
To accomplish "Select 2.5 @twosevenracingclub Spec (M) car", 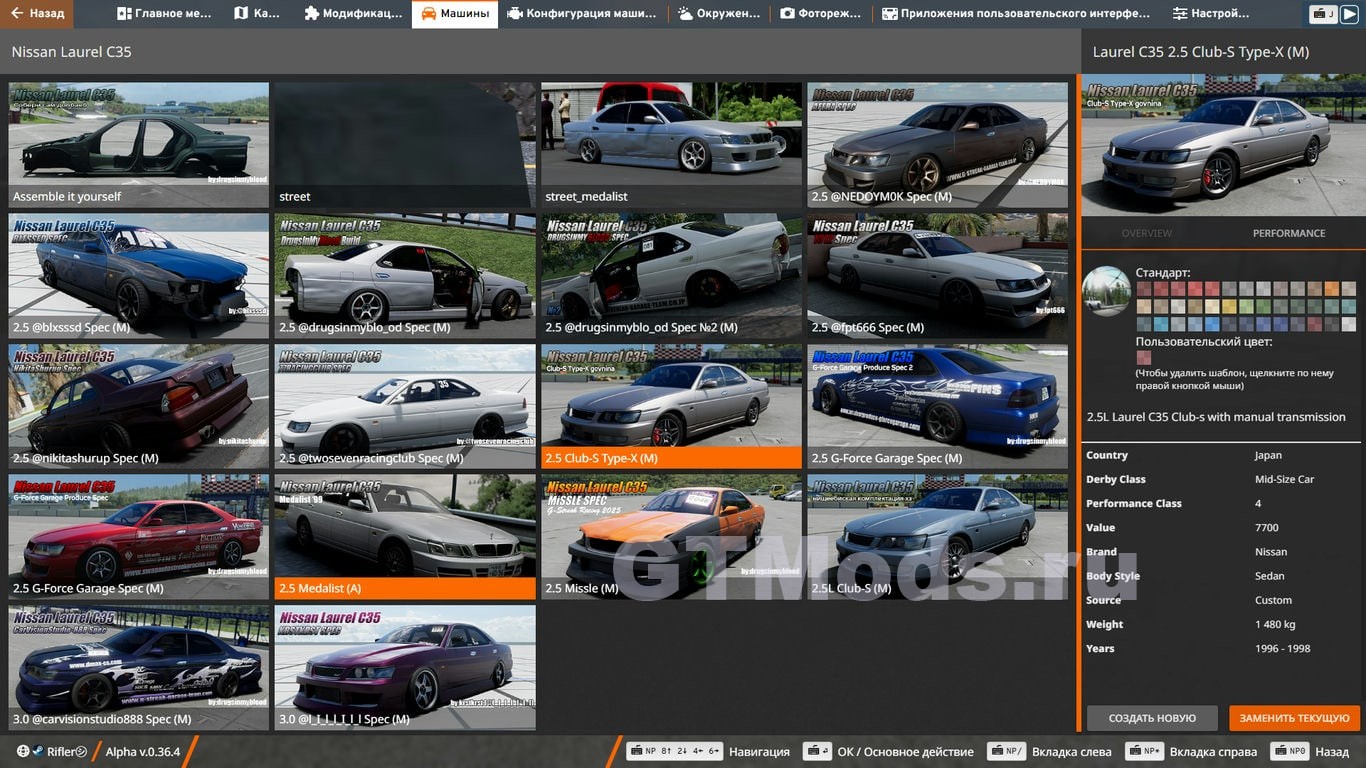I will tap(405, 407).
